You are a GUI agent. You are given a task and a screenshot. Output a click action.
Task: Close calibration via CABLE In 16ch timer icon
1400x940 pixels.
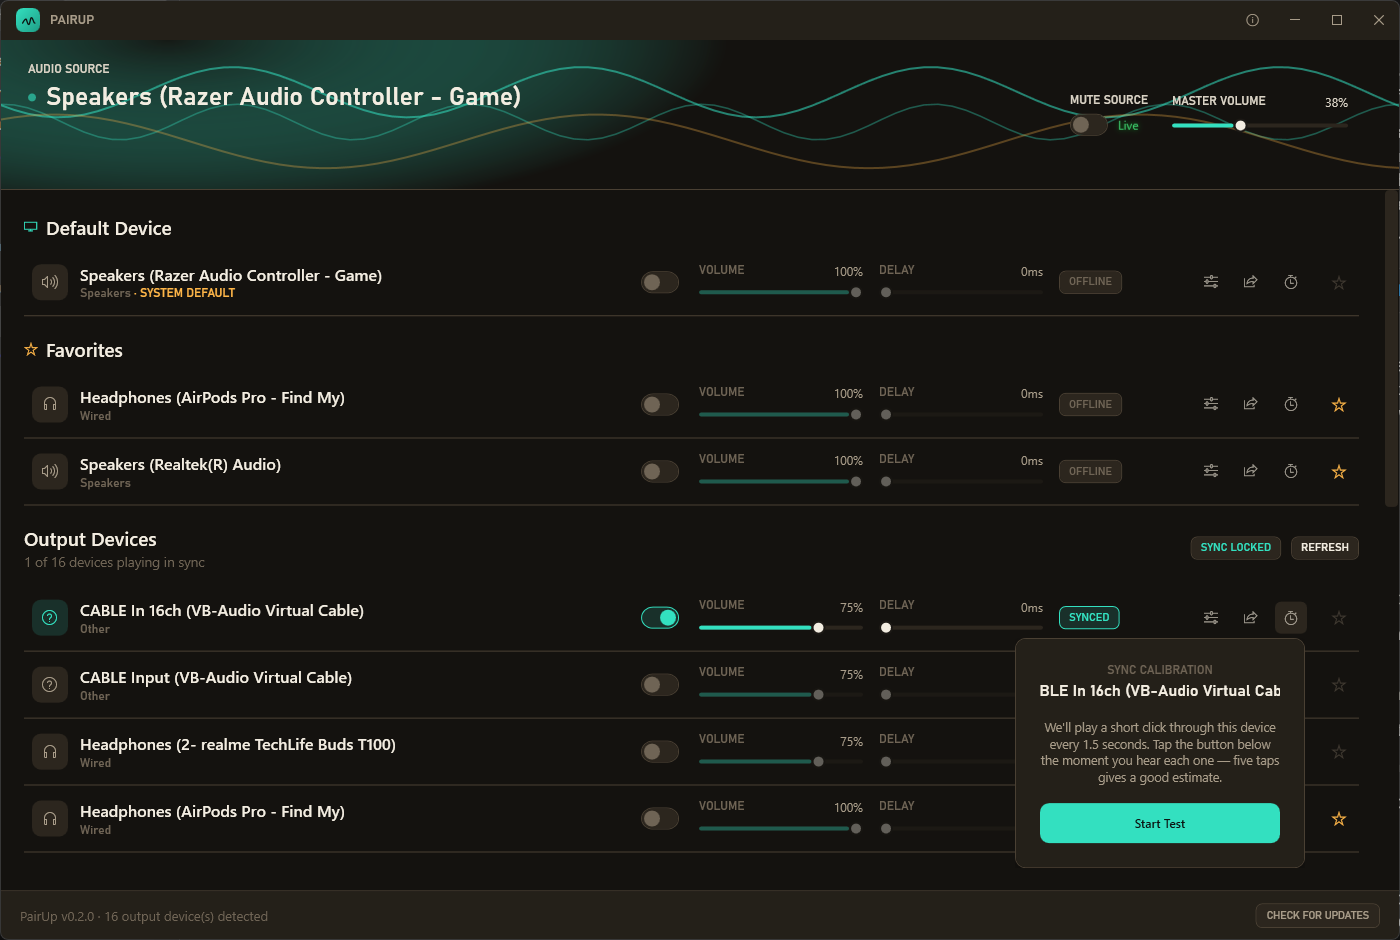pyautogui.click(x=1291, y=618)
